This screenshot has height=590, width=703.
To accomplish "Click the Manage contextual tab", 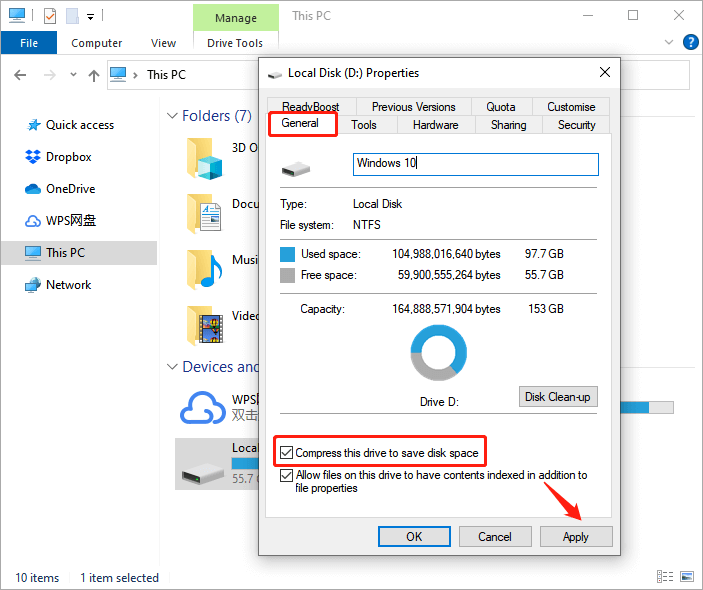I will 236,18.
